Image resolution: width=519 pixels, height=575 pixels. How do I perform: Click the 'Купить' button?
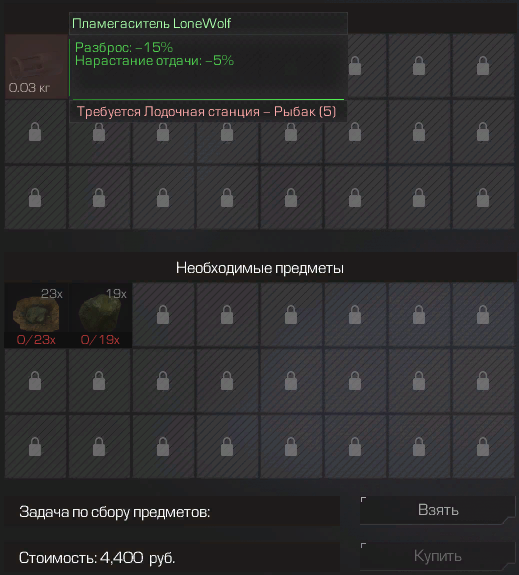[x=438, y=556]
